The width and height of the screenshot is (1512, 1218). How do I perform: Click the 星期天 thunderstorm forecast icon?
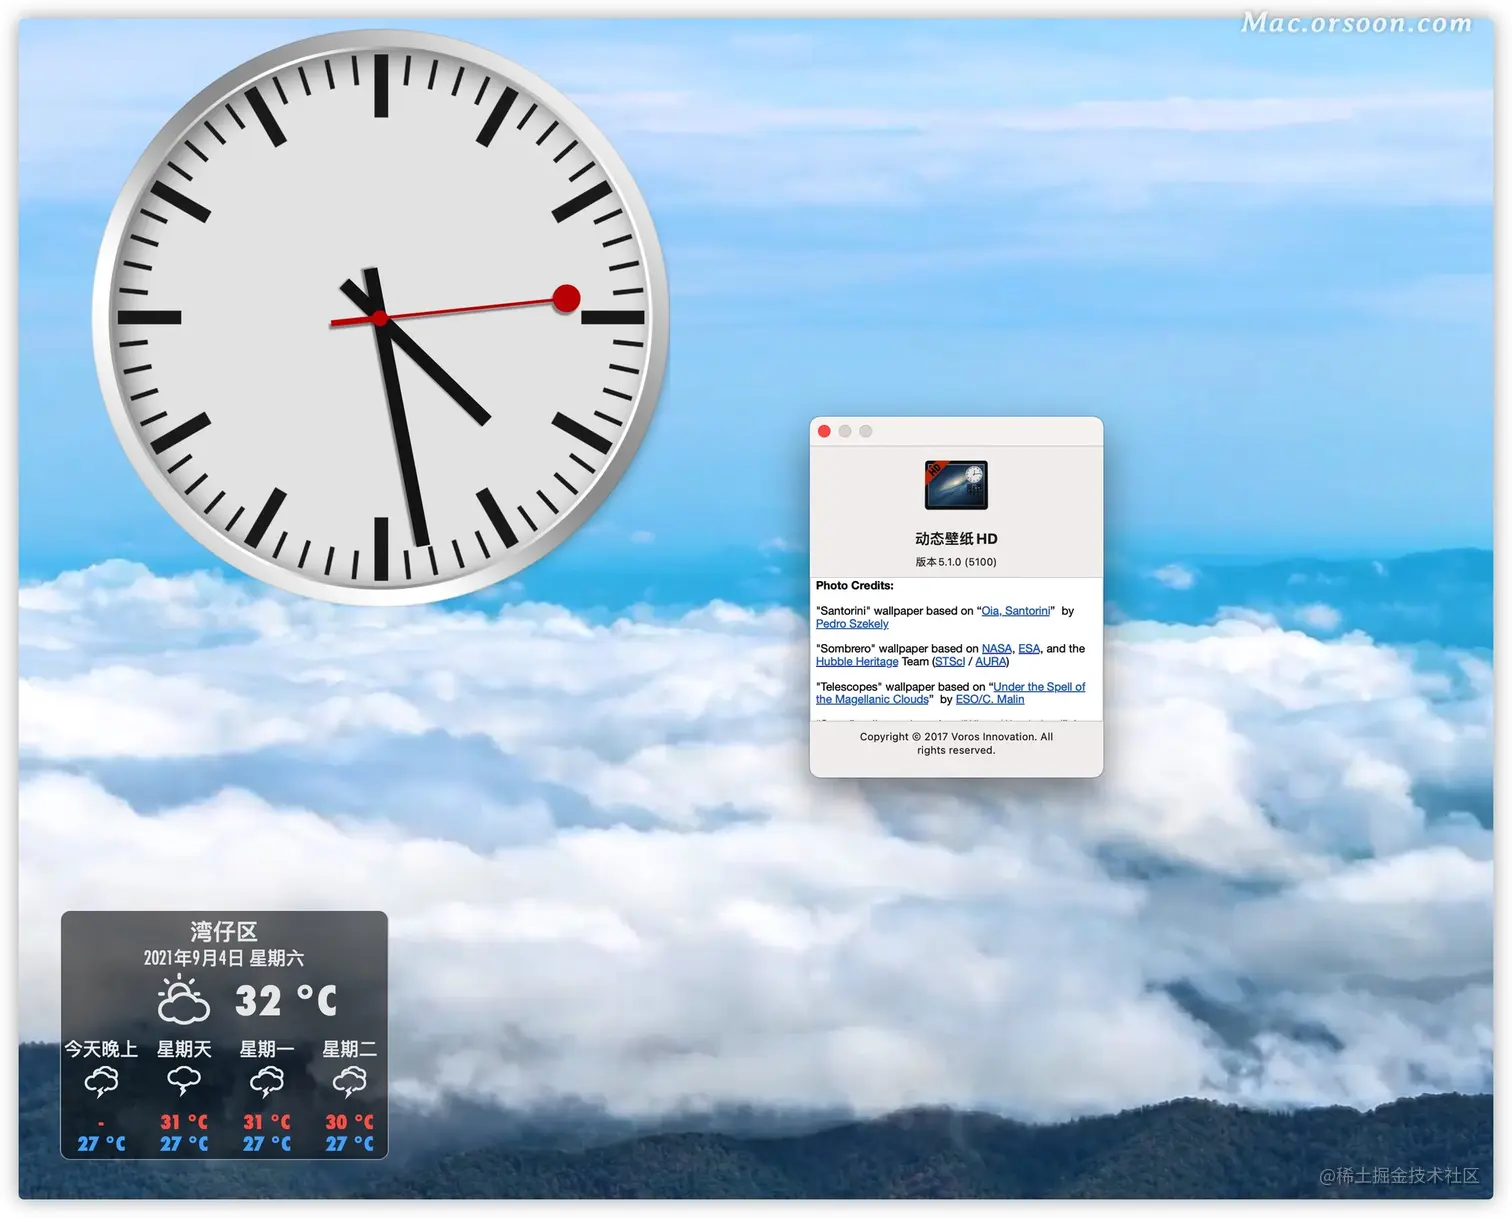[184, 1082]
